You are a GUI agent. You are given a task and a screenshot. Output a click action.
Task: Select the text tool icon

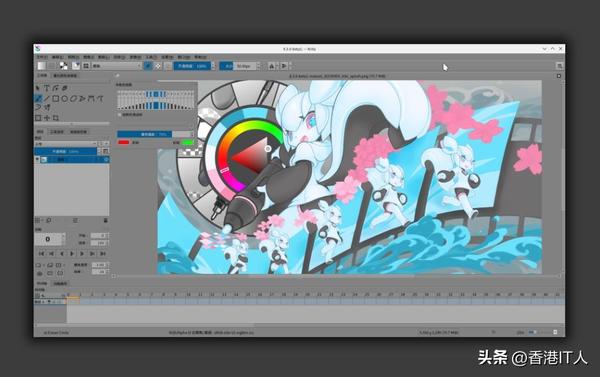point(47,88)
